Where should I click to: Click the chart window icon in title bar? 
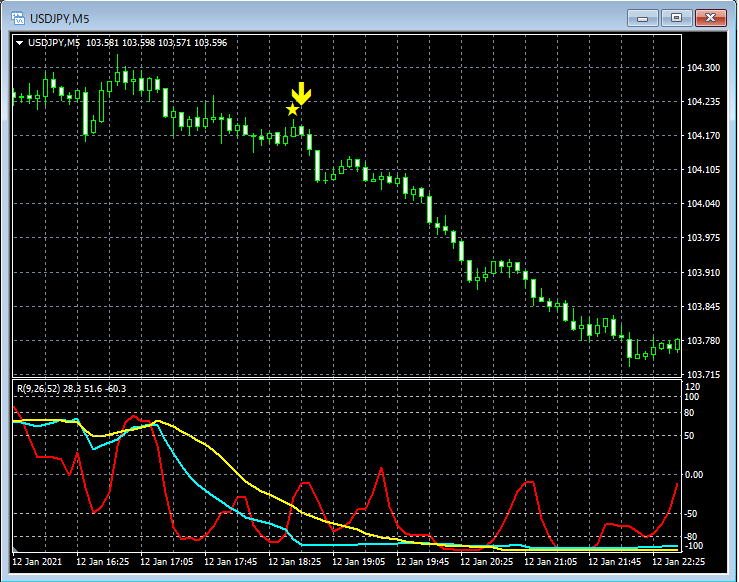[x=17, y=18]
